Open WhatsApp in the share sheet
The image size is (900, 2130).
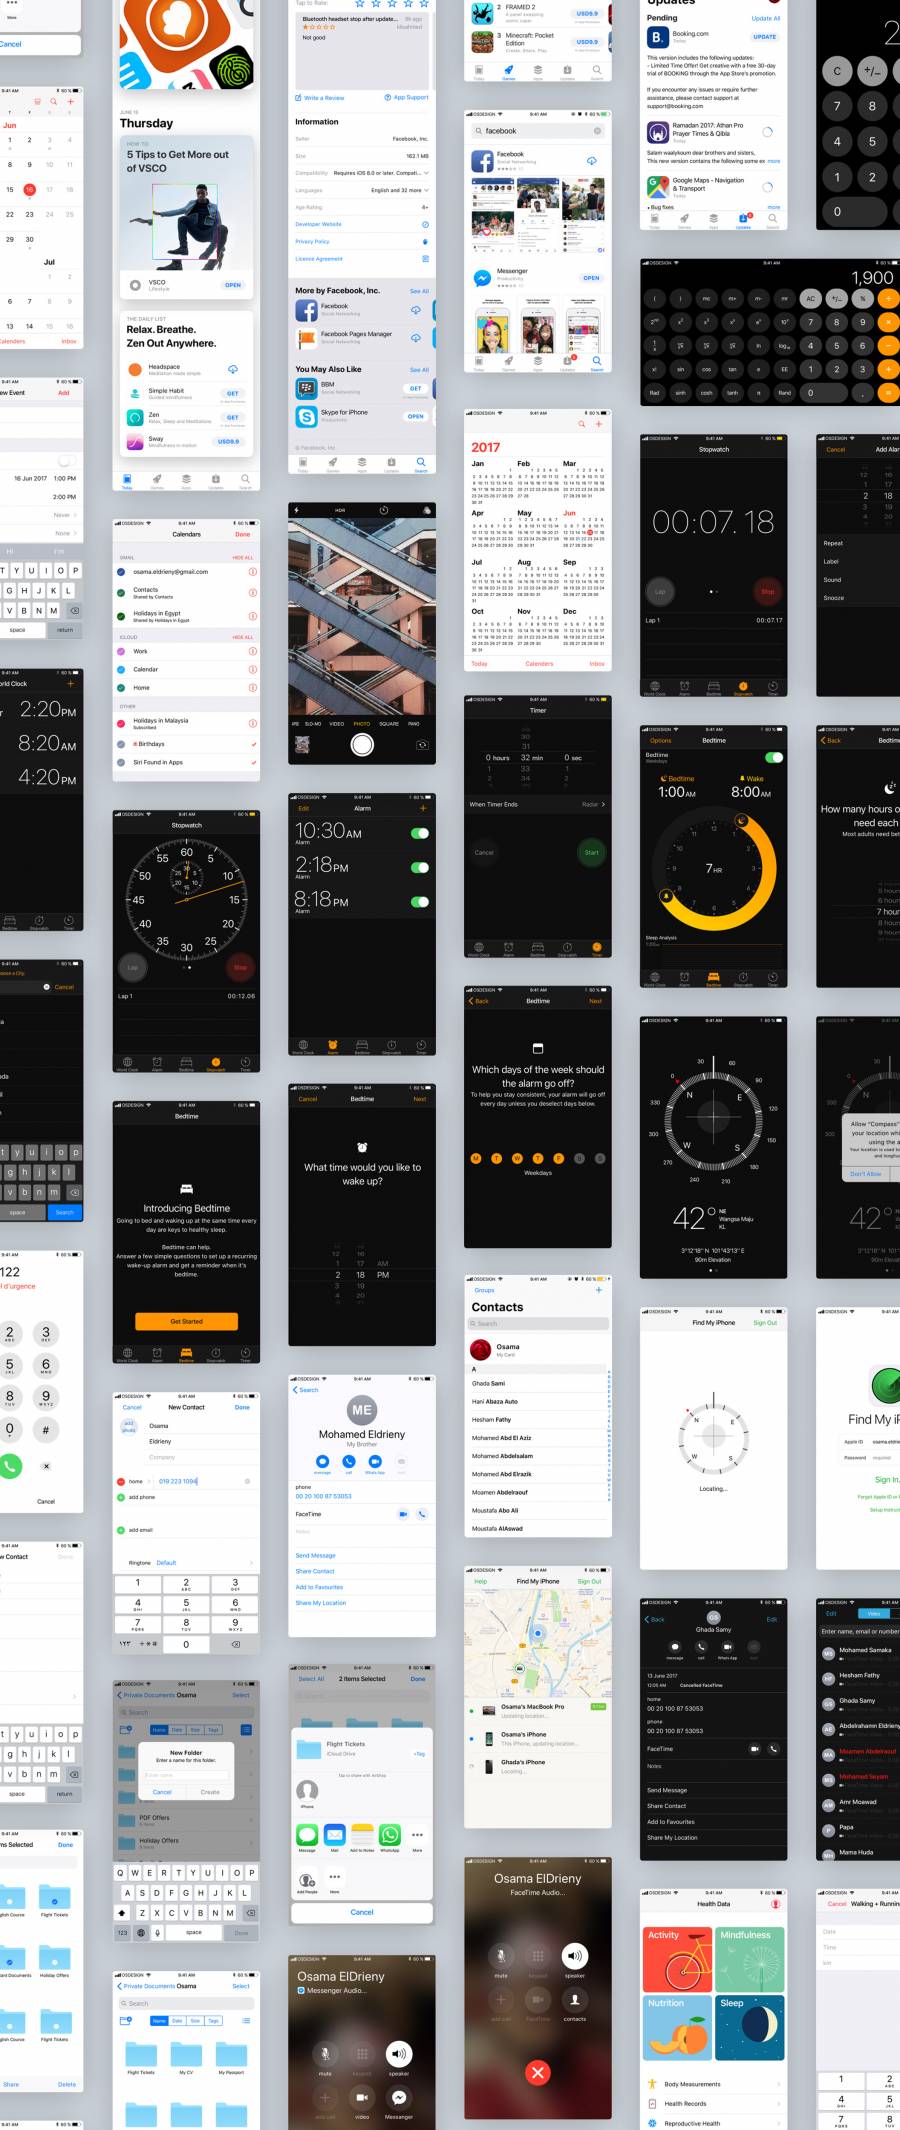tap(390, 1835)
